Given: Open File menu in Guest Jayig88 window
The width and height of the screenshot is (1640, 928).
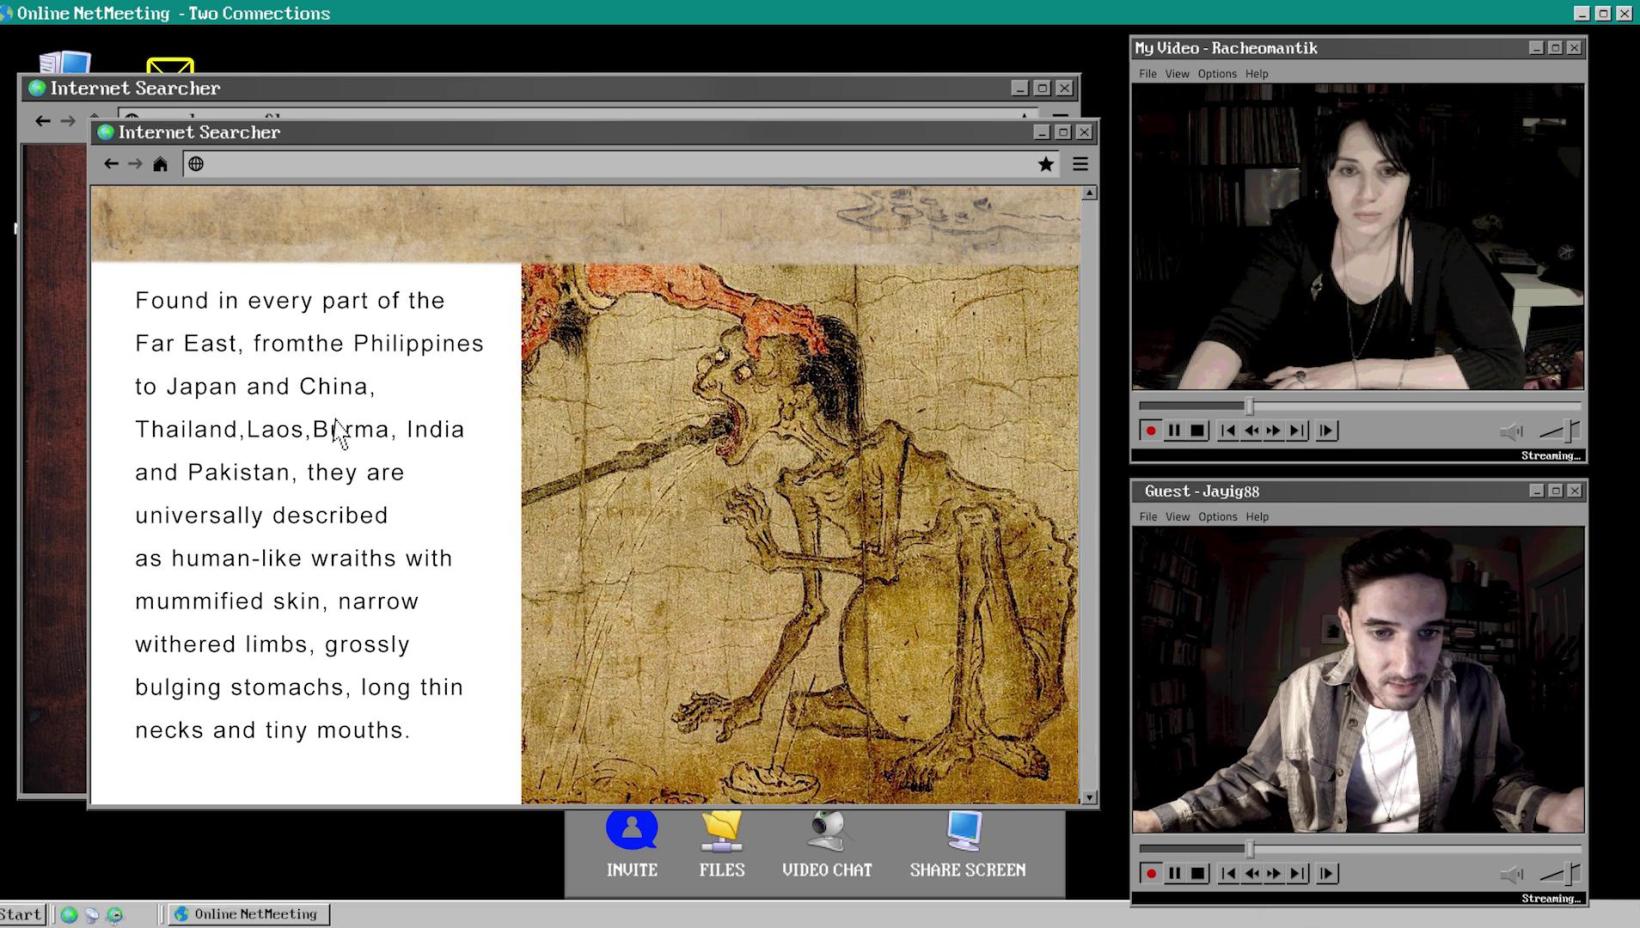Looking at the screenshot, I should coord(1147,517).
